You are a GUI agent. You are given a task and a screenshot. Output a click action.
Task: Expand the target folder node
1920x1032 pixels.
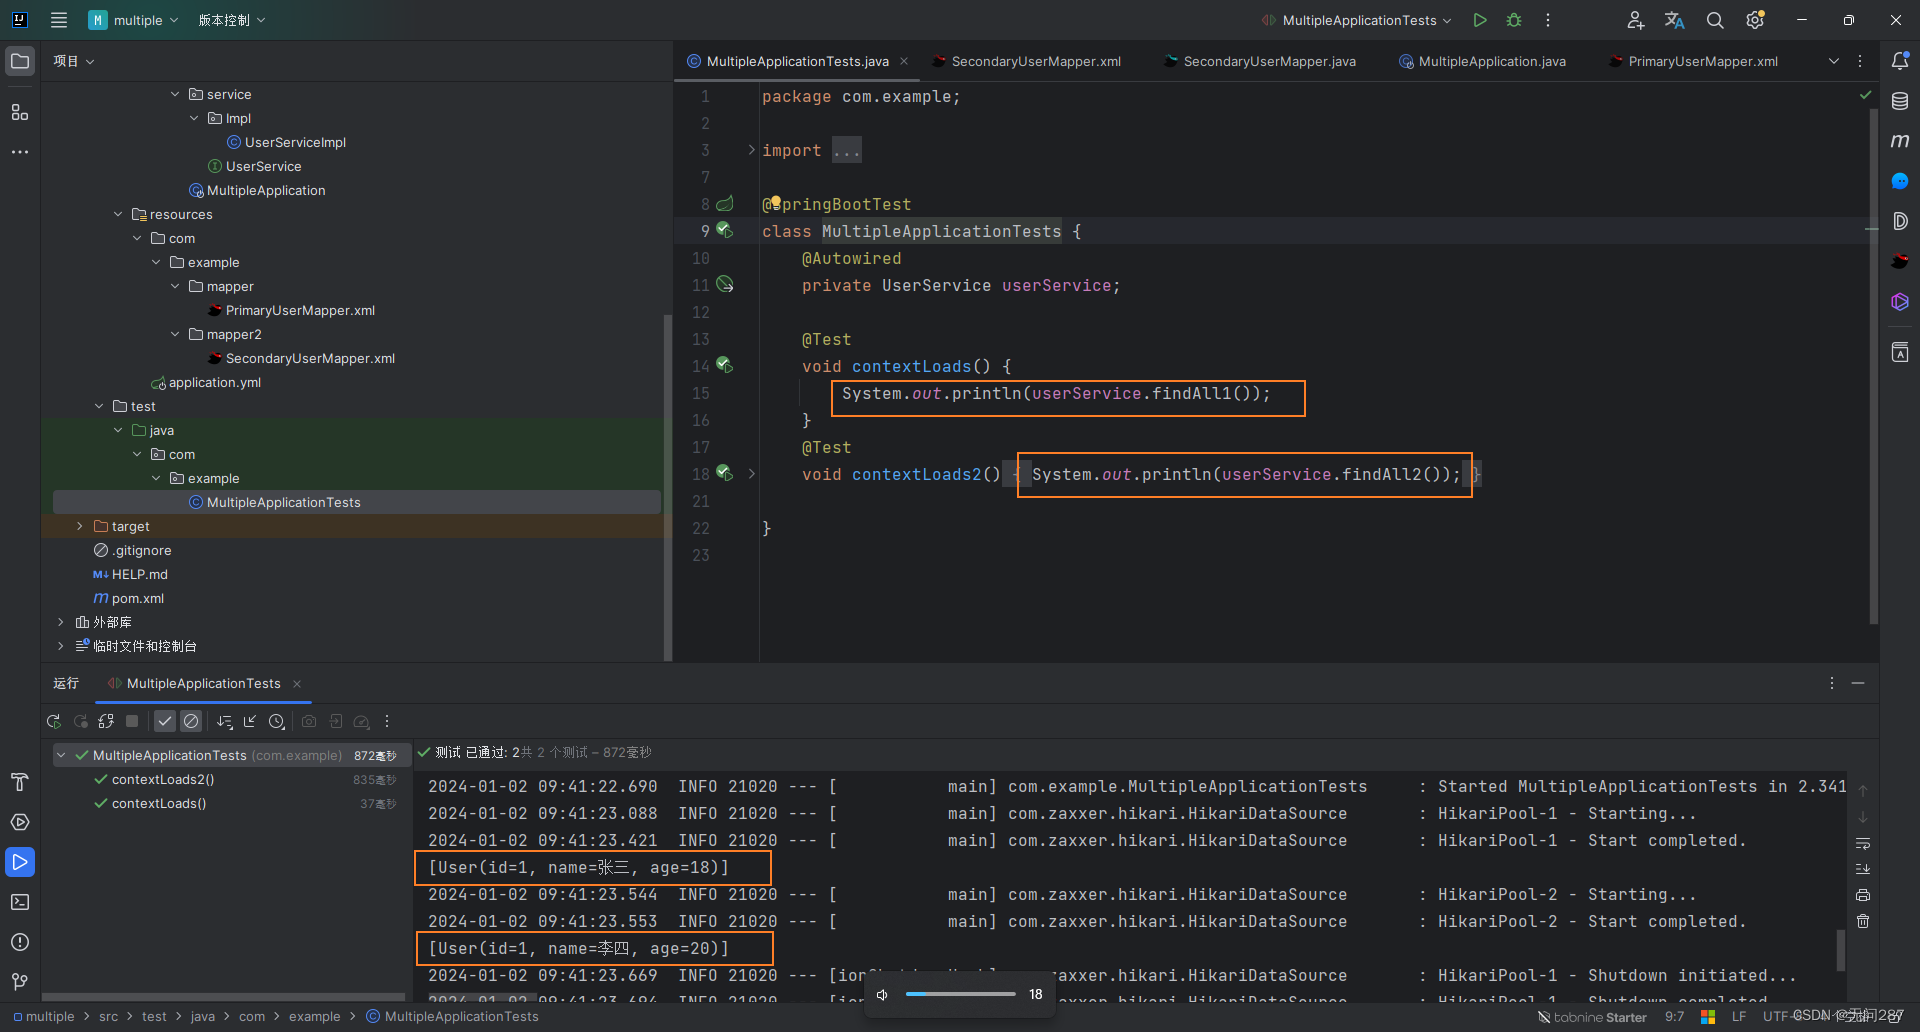pyautogui.click(x=80, y=526)
